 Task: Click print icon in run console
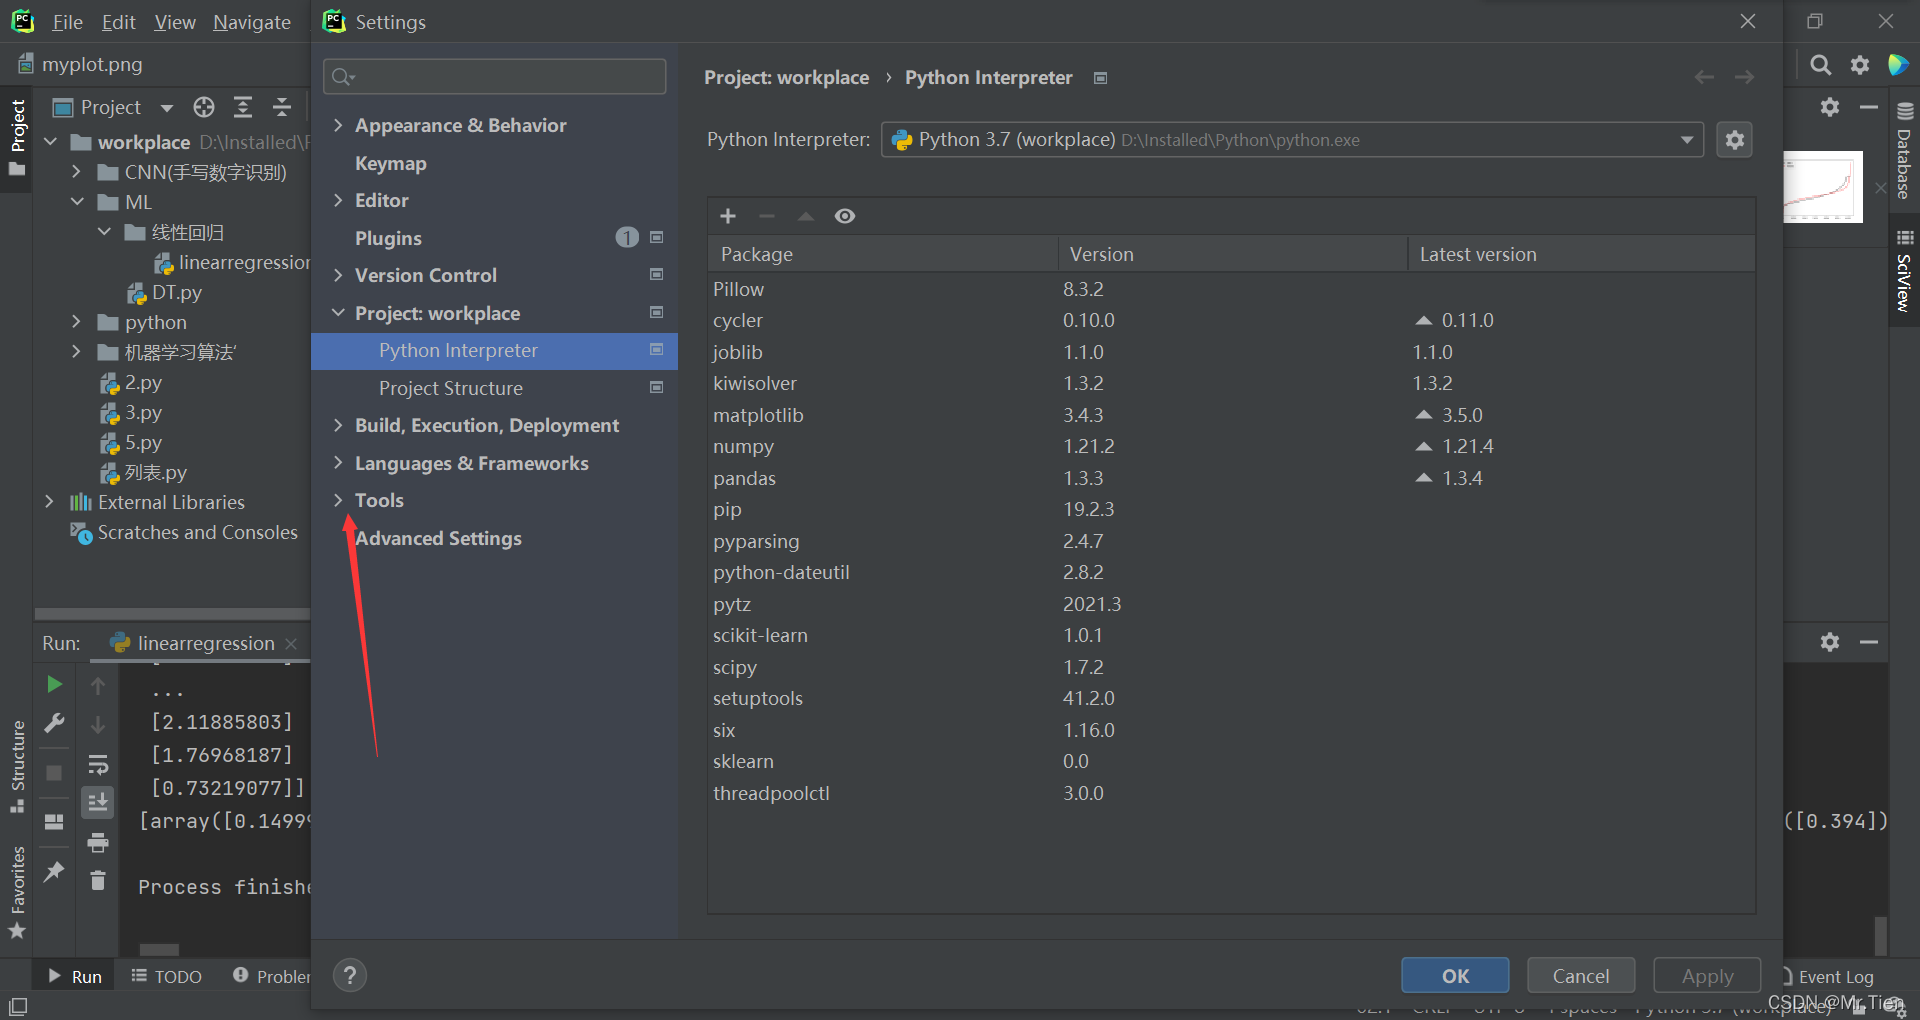pos(98,843)
